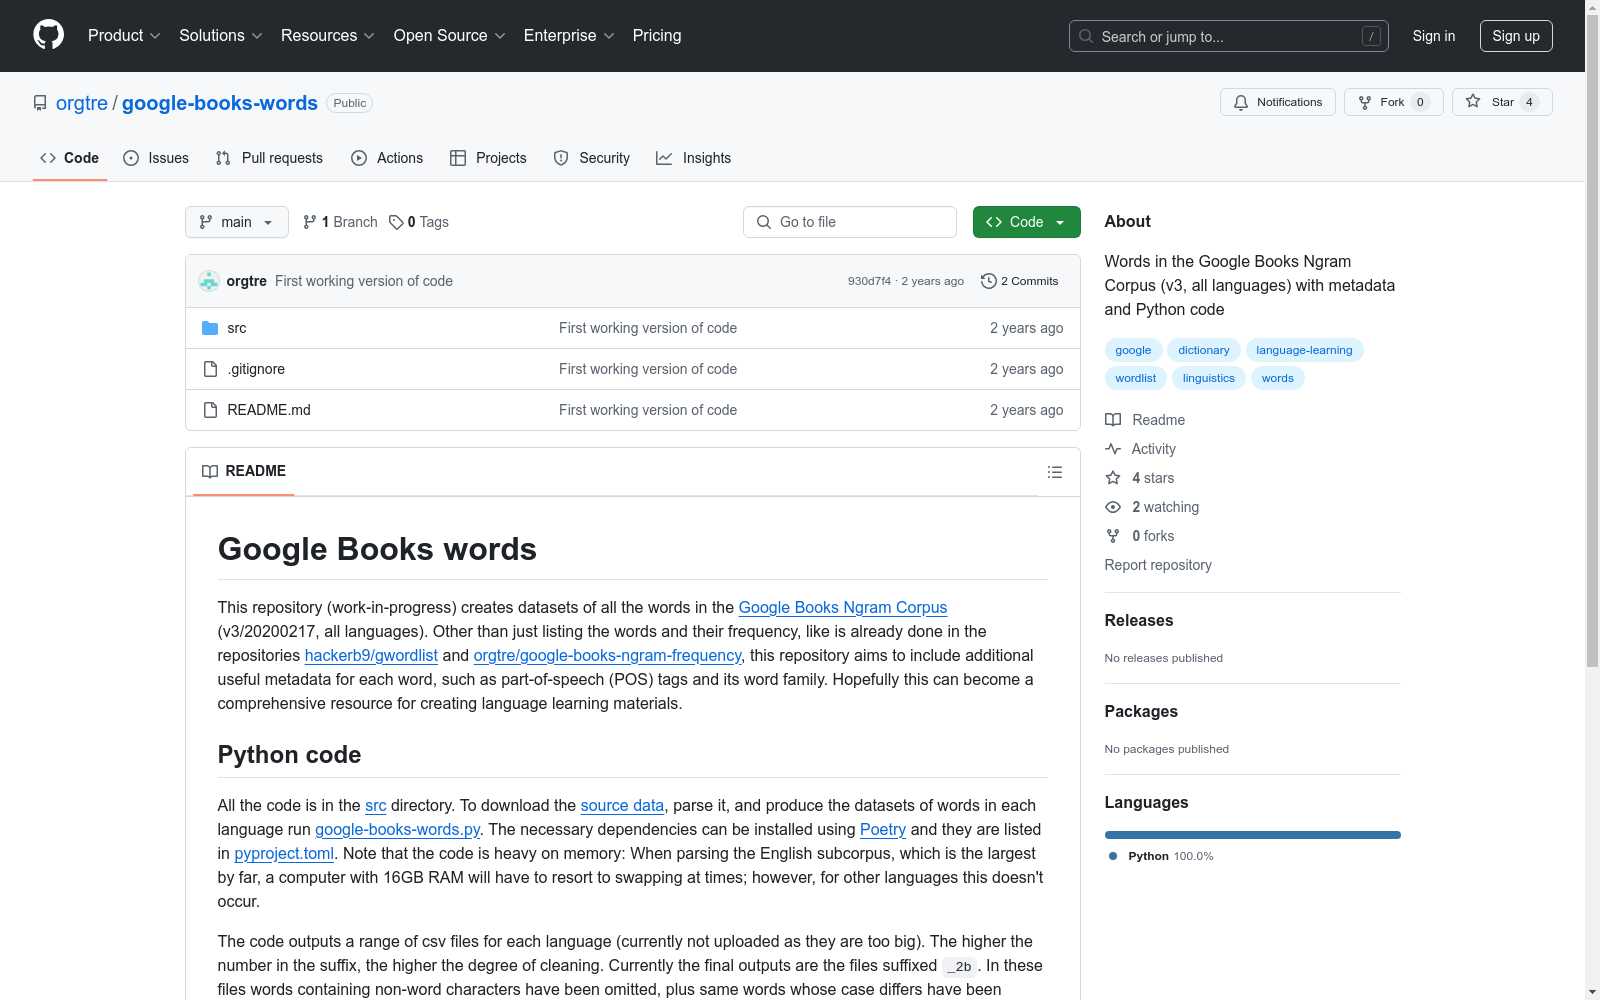The width and height of the screenshot is (1600, 1000).
Task: Click the Python language bar
Action: click(1253, 835)
